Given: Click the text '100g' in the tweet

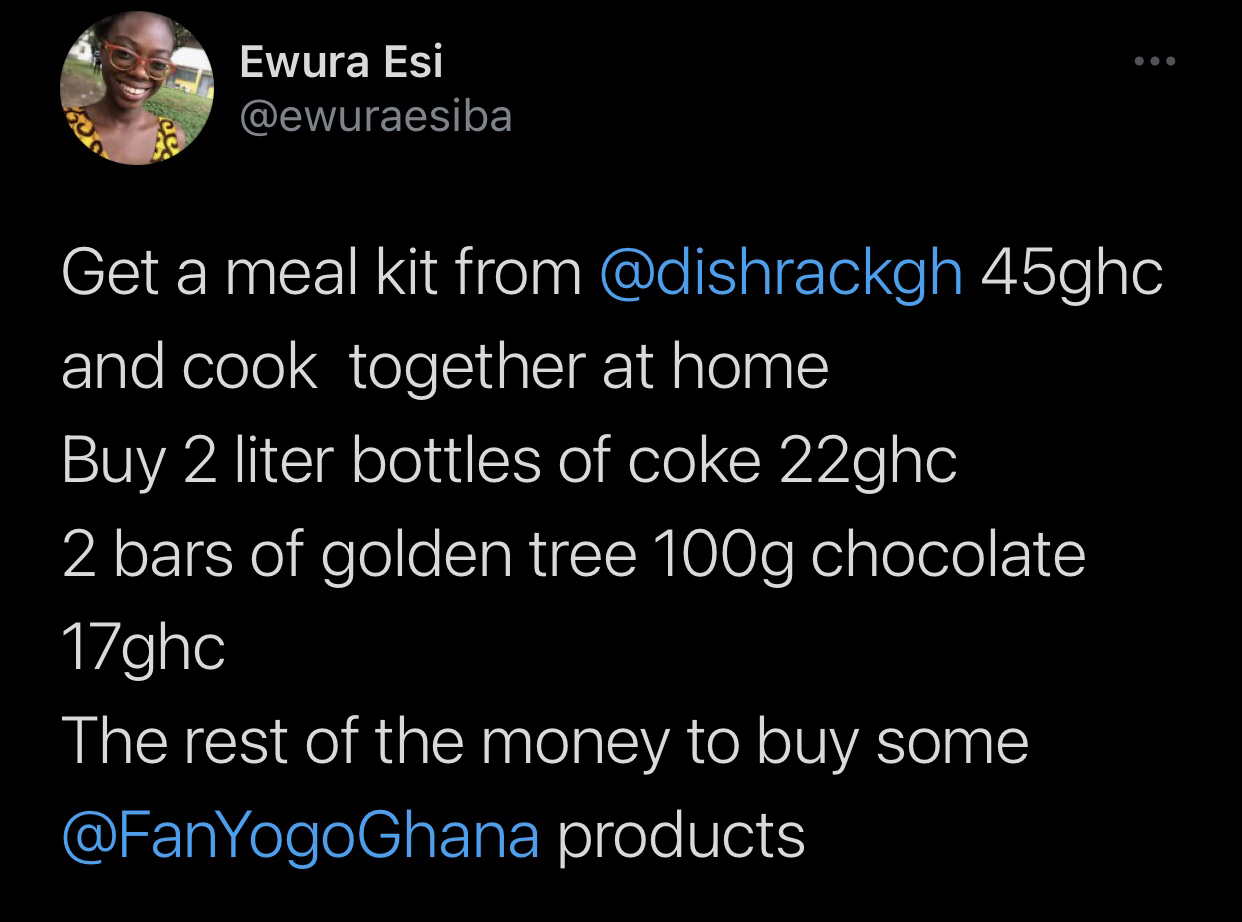Looking at the screenshot, I should pyautogui.click(x=724, y=557).
